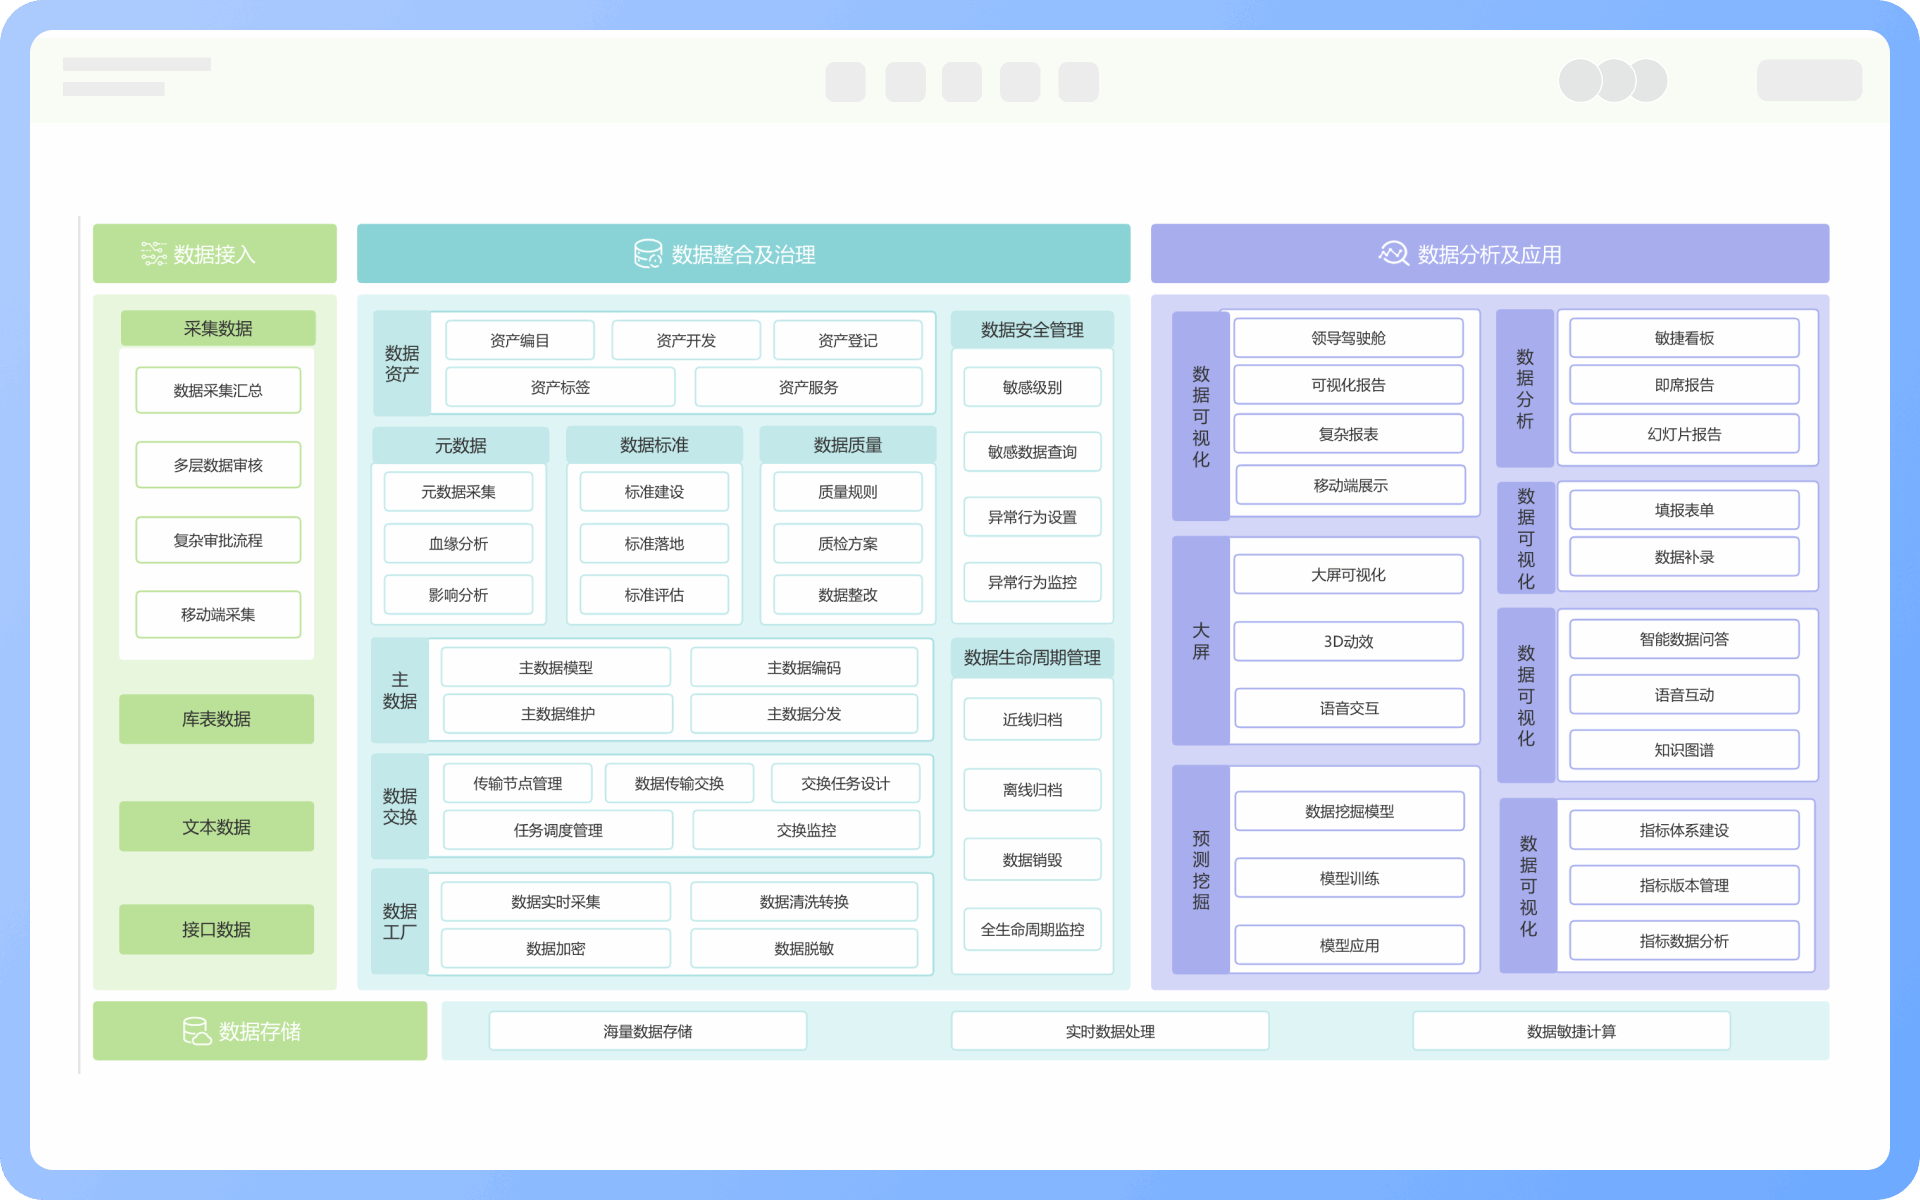Image resolution: width=1920 pixels, height=1200 pixels.
Task: Click the storage icon beside 数据存储
Action: coord(196,1031)
